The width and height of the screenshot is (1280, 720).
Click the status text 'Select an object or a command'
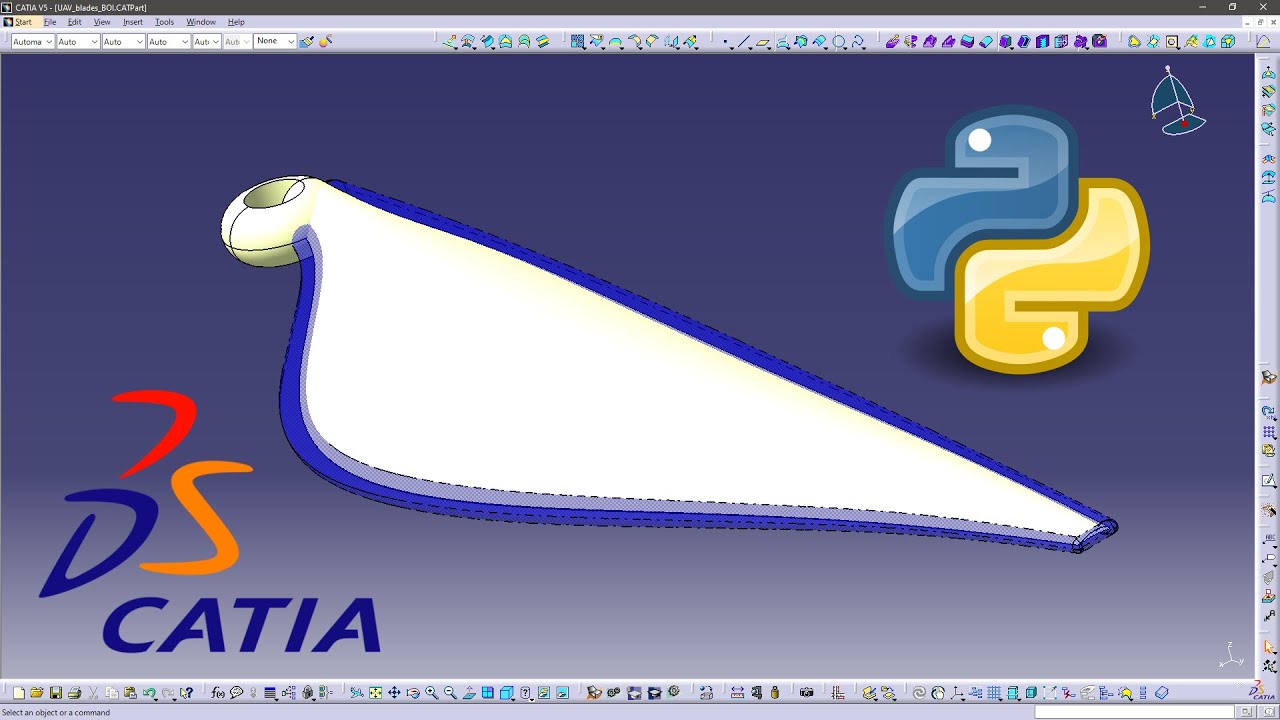pyautogui.click(x=57, y=712)
